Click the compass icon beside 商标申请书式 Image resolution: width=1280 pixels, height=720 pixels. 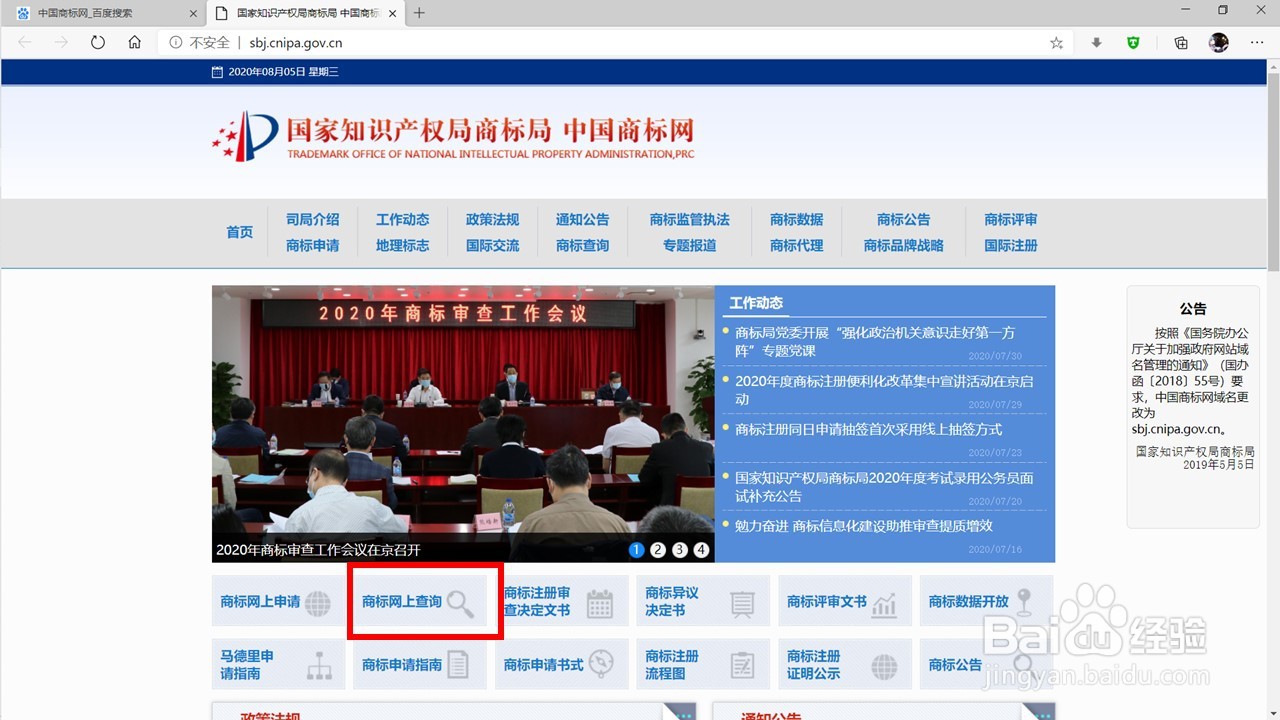pyautogui.click(x=601, y=665)
